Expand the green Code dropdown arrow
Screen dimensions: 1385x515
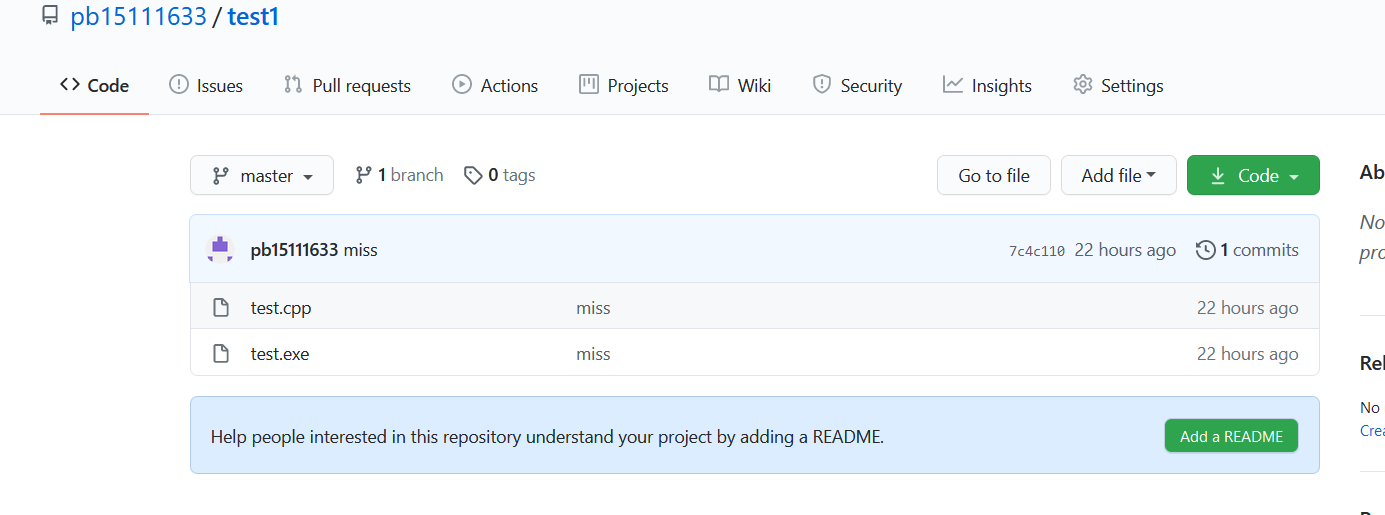coord(1294,177)
